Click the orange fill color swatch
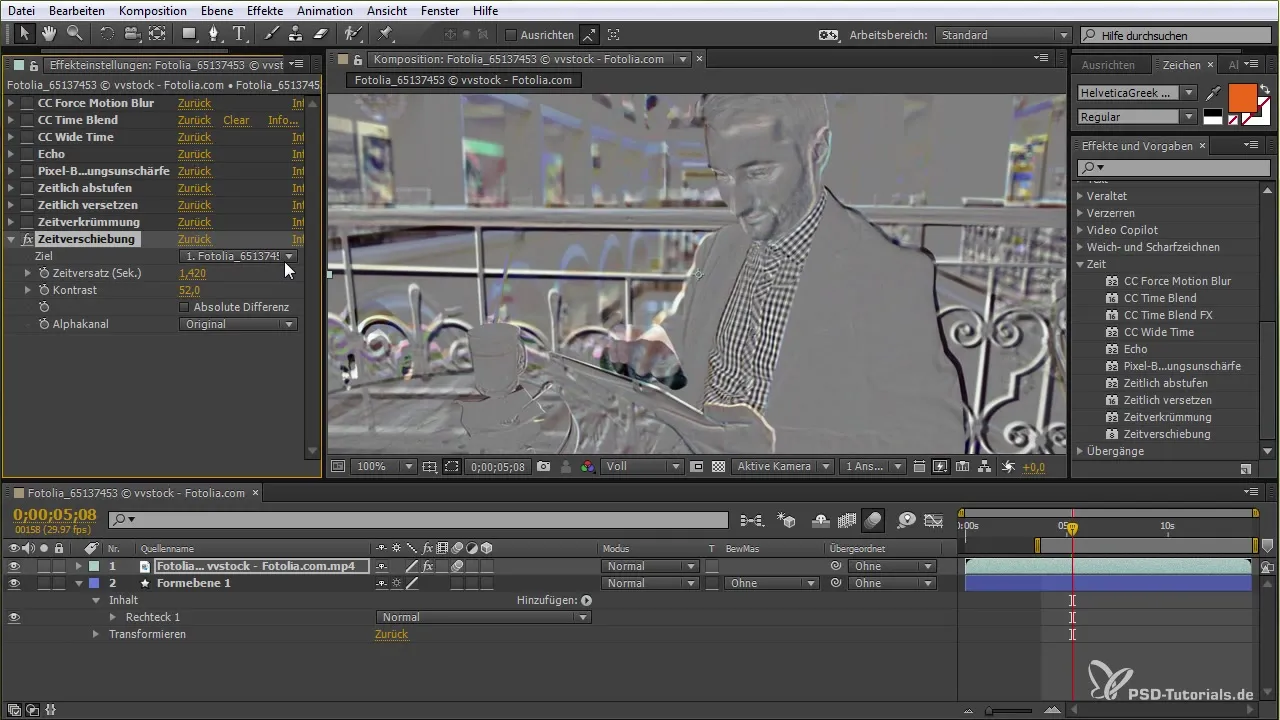This screenshot has width=1280, height=720. tap(1241, 98)
